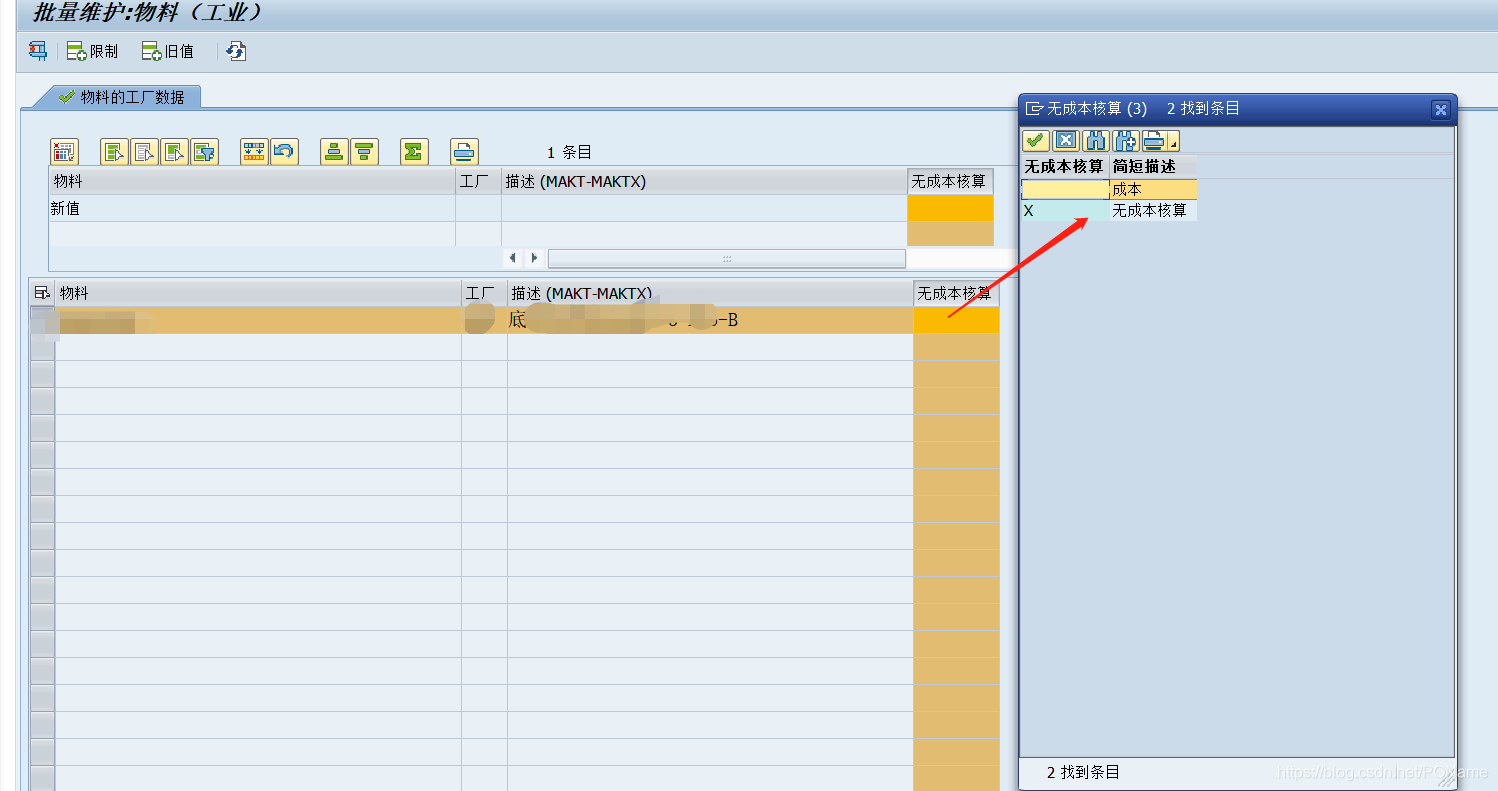The height and width of the screenshot is (791, 1498).
Task: Click the horizontal scrollbar thumb of the upper table
Action: (x=726, y=258)
